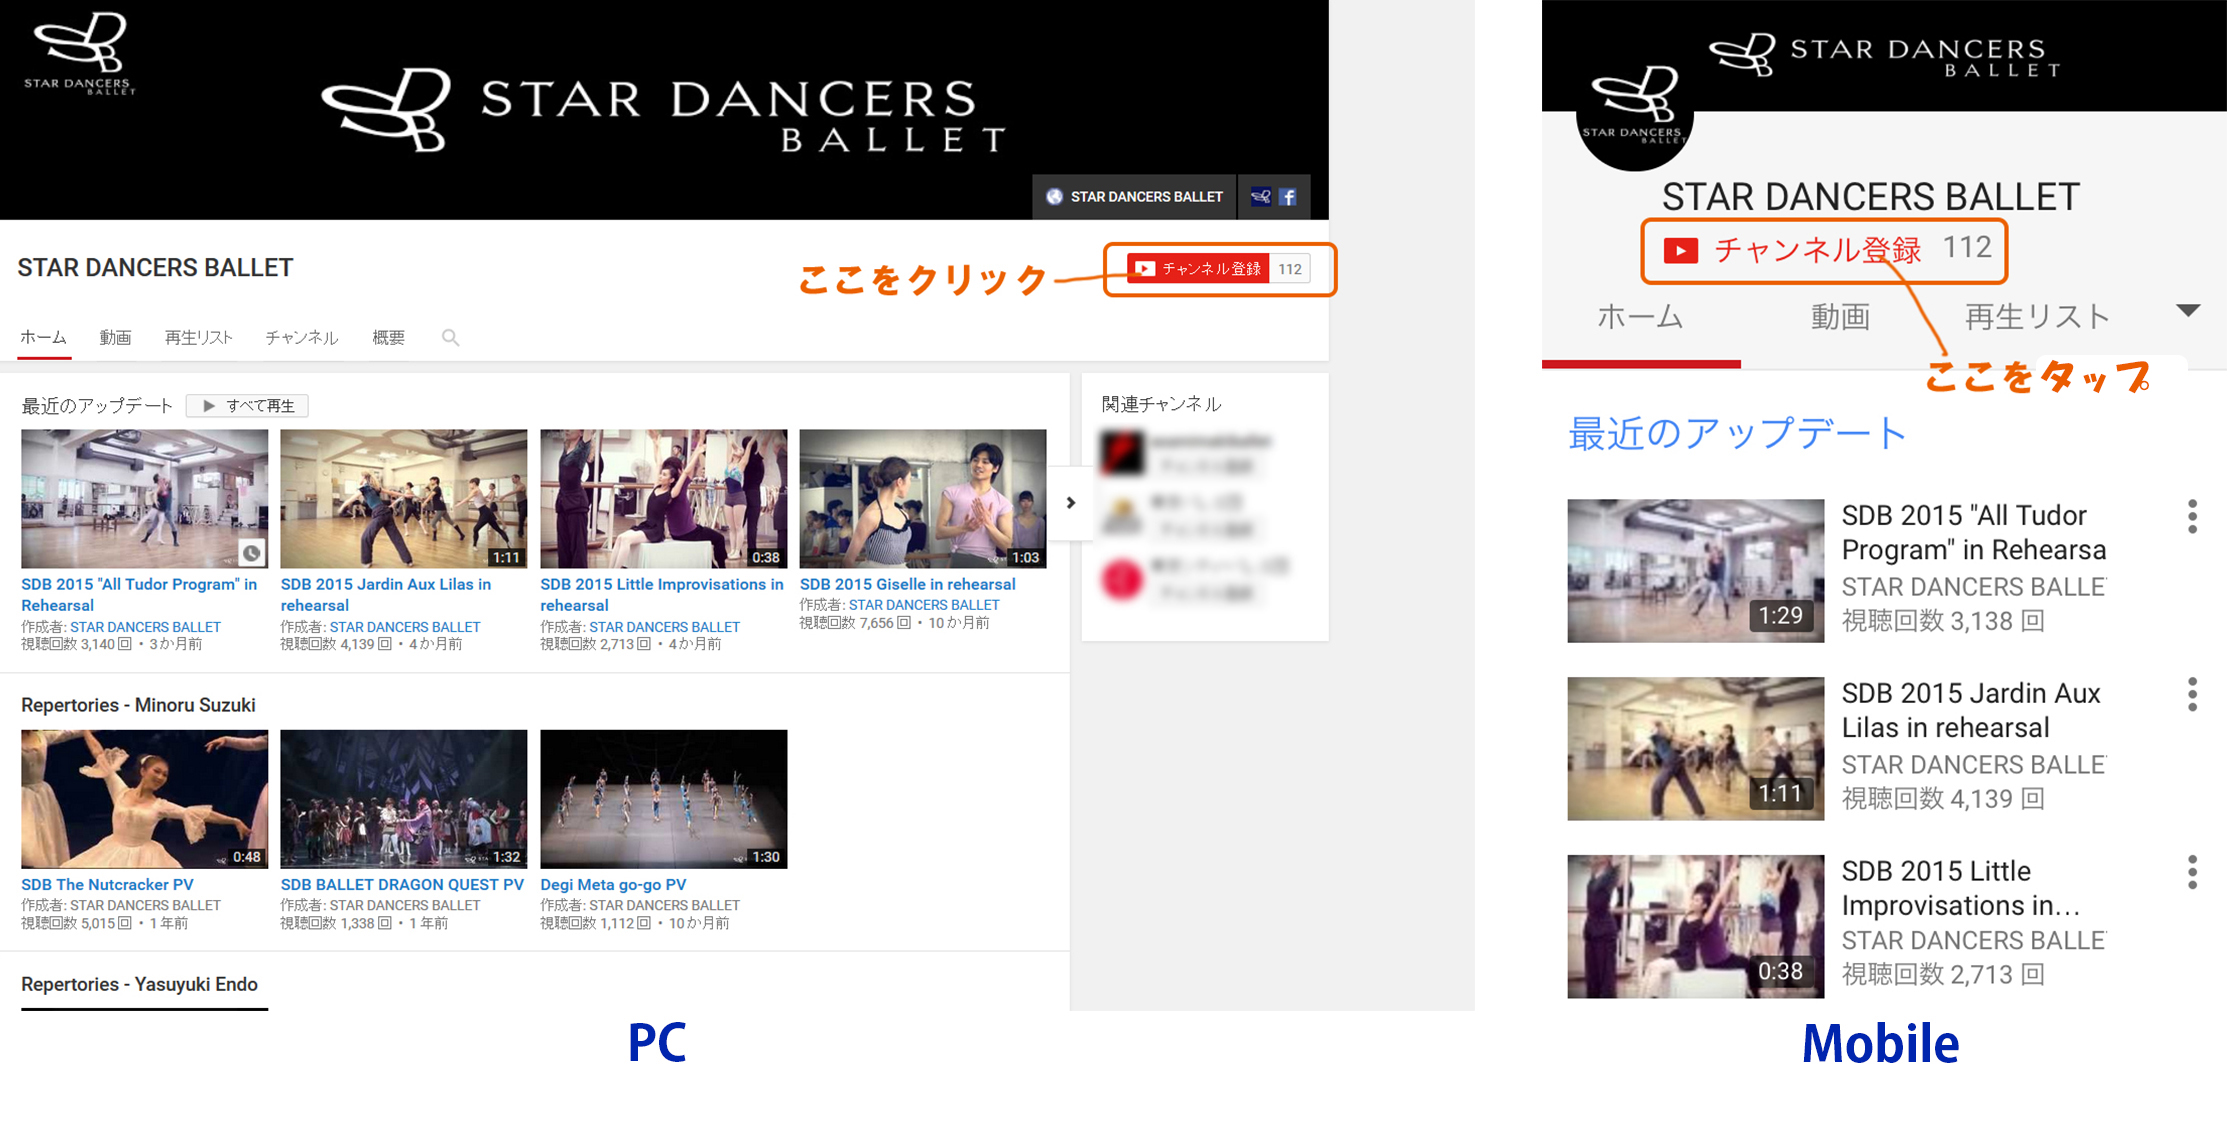2228x1132 pixels.
Task: Open the watch later clock on first video
Action: click(252, 552)
